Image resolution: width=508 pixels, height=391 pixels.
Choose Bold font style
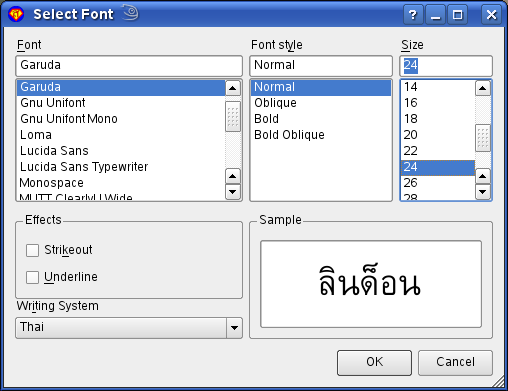pos(321,119)
